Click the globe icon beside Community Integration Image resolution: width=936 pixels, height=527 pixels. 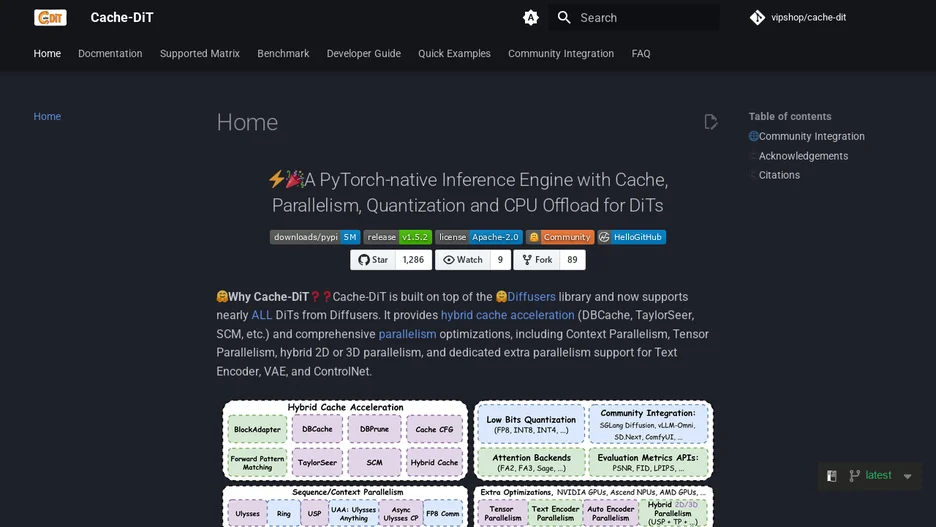click(753, 136)
